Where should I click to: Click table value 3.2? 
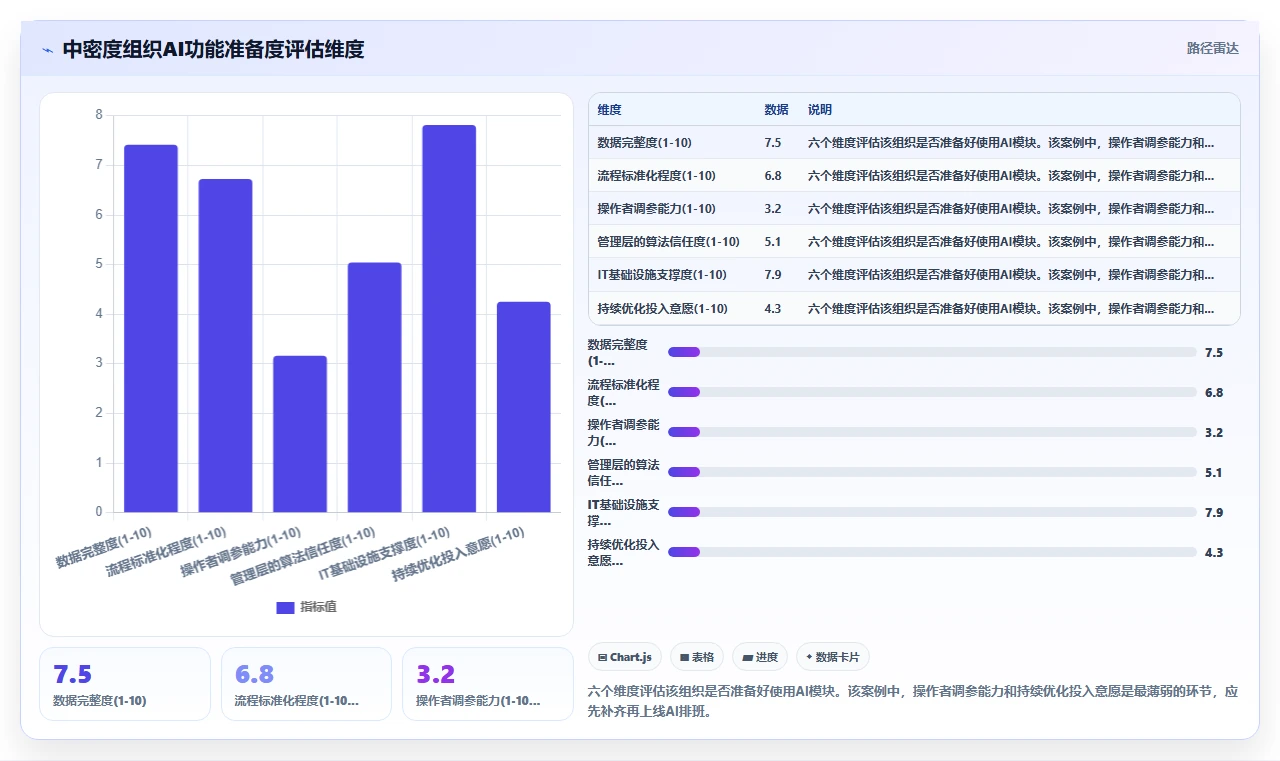(x=772, y=209)
